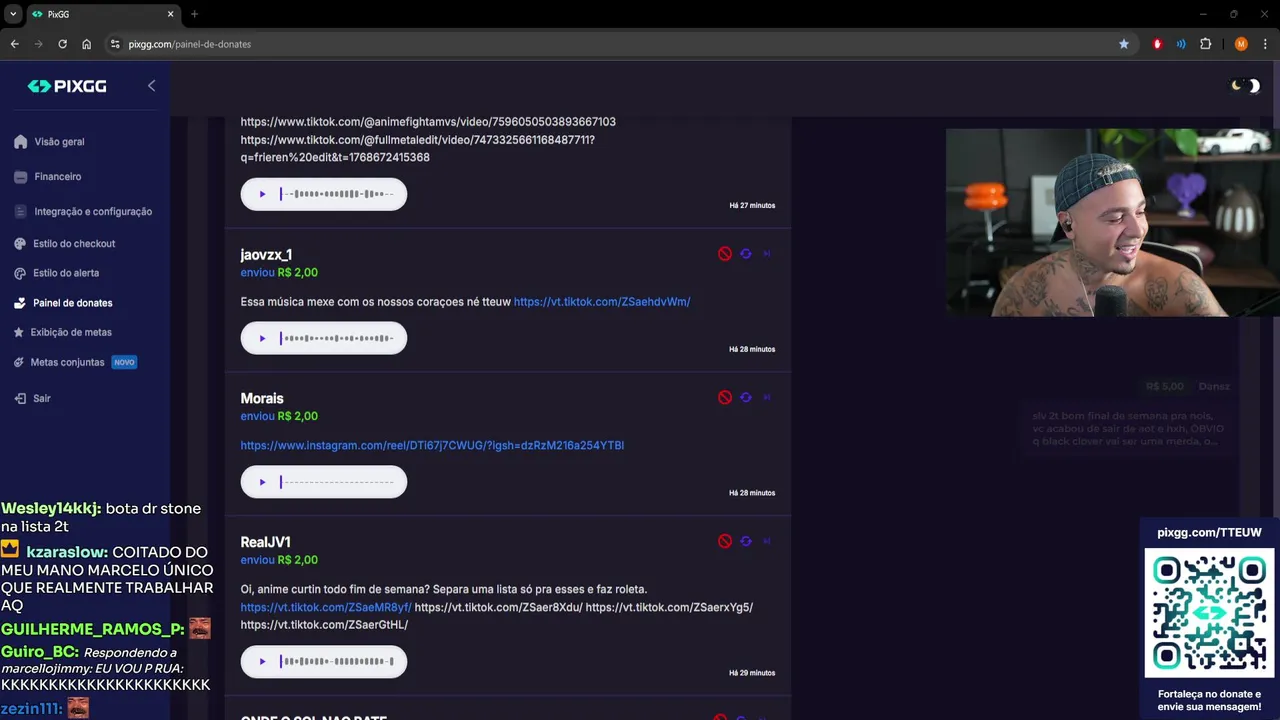This screenshot has width=1280, height=720.
Task: Click the 'Há 29 minutos' timestamp
Action: [x=752, y=673]
